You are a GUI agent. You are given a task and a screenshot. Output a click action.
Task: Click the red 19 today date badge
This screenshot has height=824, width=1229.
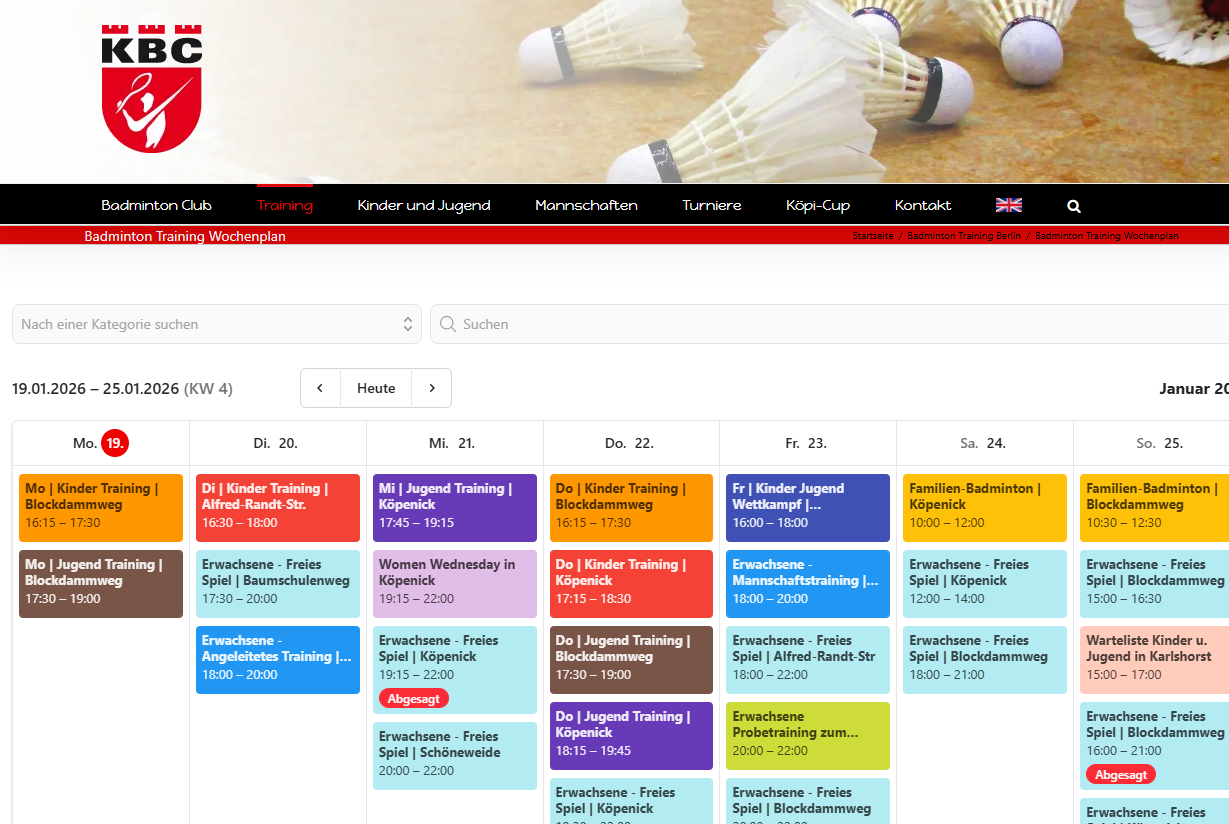tap(115, 442)
